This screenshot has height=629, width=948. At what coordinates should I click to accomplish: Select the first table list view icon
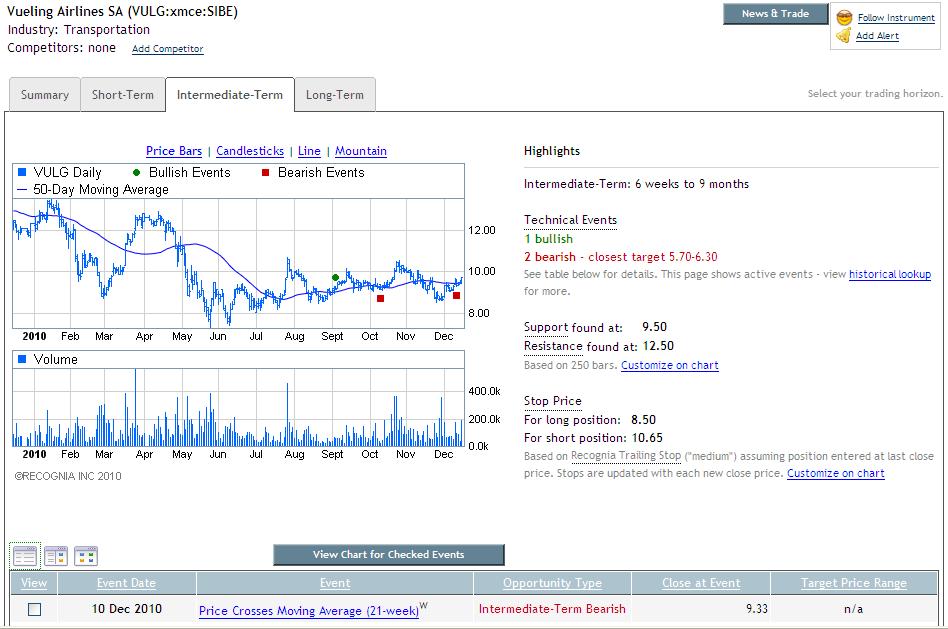tap(25, 556)
